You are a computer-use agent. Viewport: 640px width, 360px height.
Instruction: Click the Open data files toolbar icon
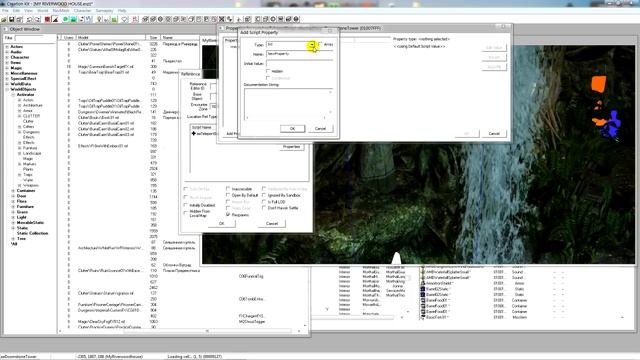(4, 19)
